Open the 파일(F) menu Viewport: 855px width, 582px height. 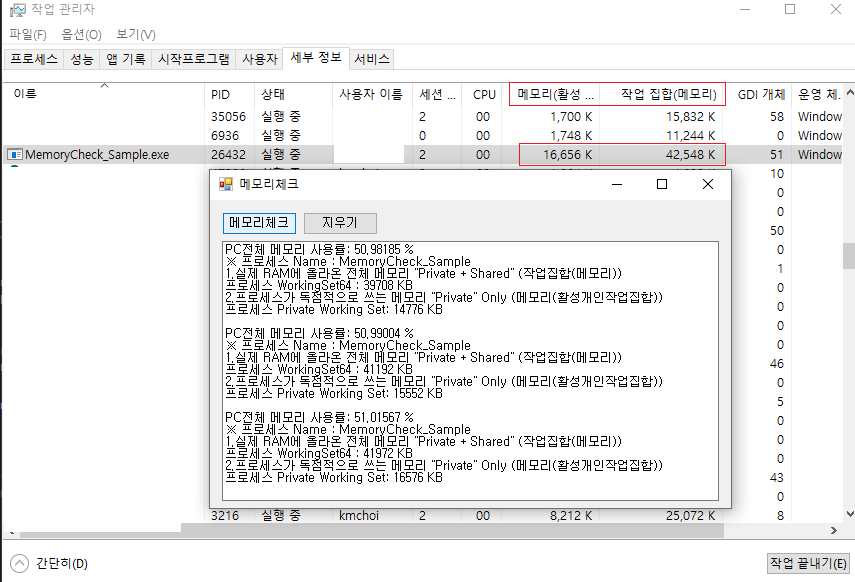(x=27, y=34)
